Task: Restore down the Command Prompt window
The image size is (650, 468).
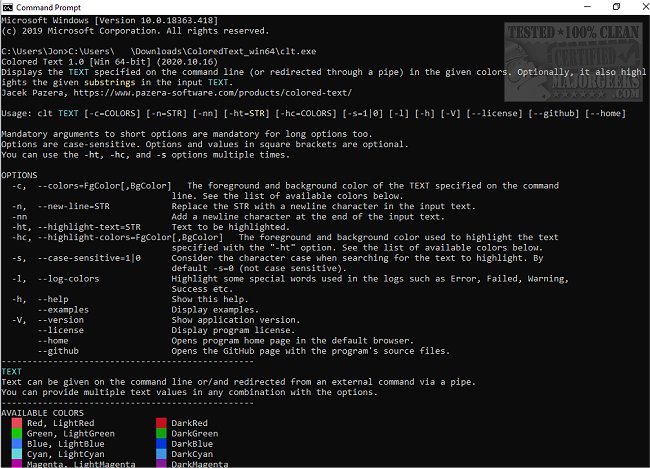Action: pos(602,8)
